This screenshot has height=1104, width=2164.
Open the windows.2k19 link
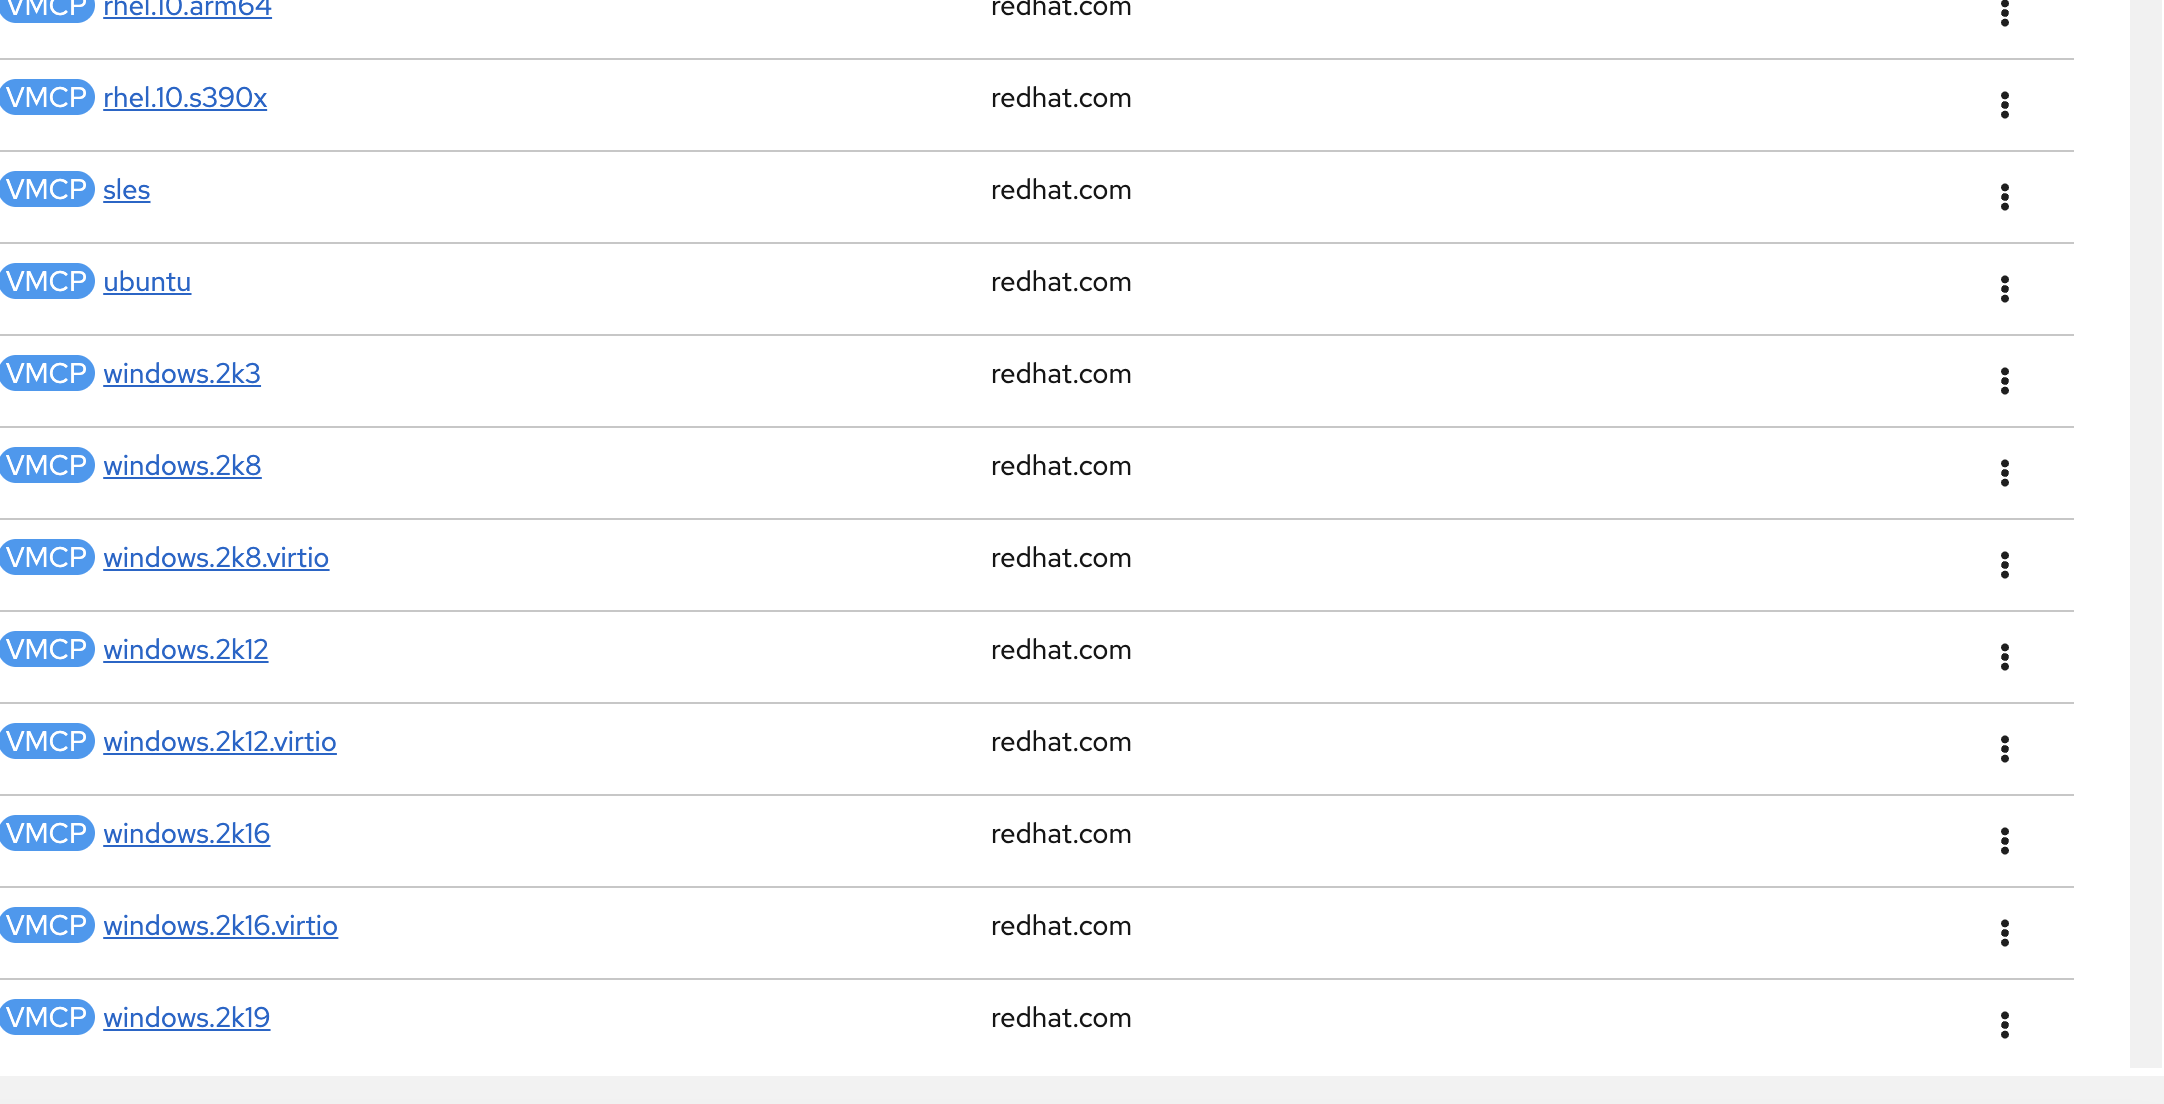(187, 1018)
